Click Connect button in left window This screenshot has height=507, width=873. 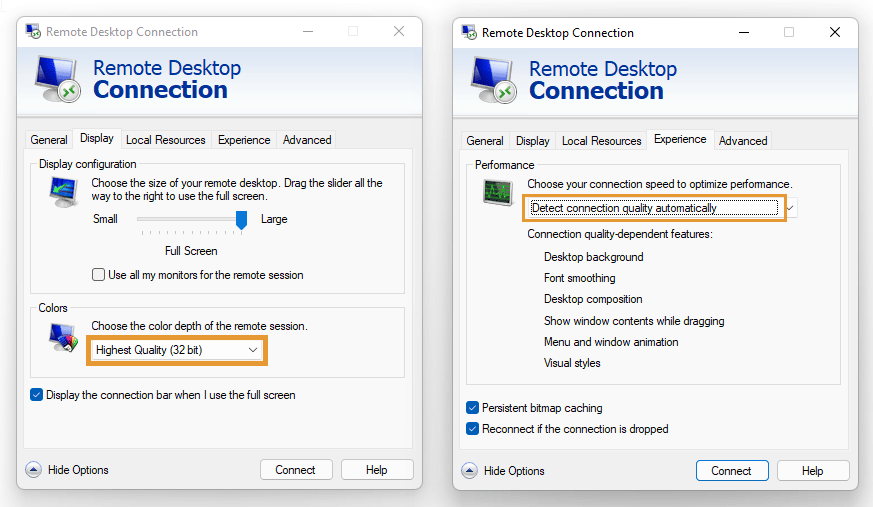click(x=296, y=470)
